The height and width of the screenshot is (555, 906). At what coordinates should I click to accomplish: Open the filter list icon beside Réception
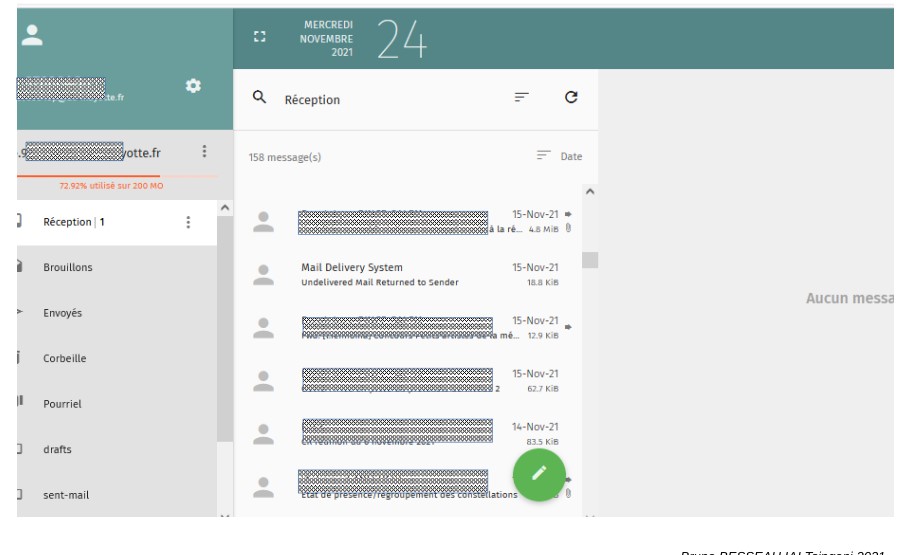tap(521, 97)
